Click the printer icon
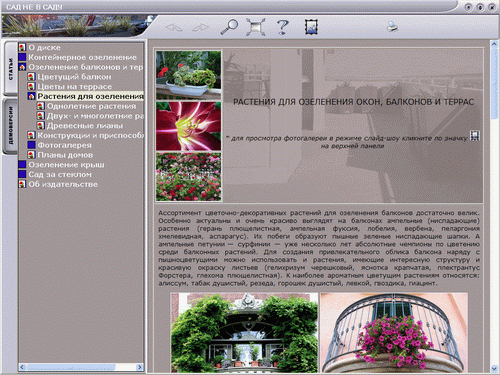This screenshot has height=375, width=500. pyautogui.click(x=392, y=26)
